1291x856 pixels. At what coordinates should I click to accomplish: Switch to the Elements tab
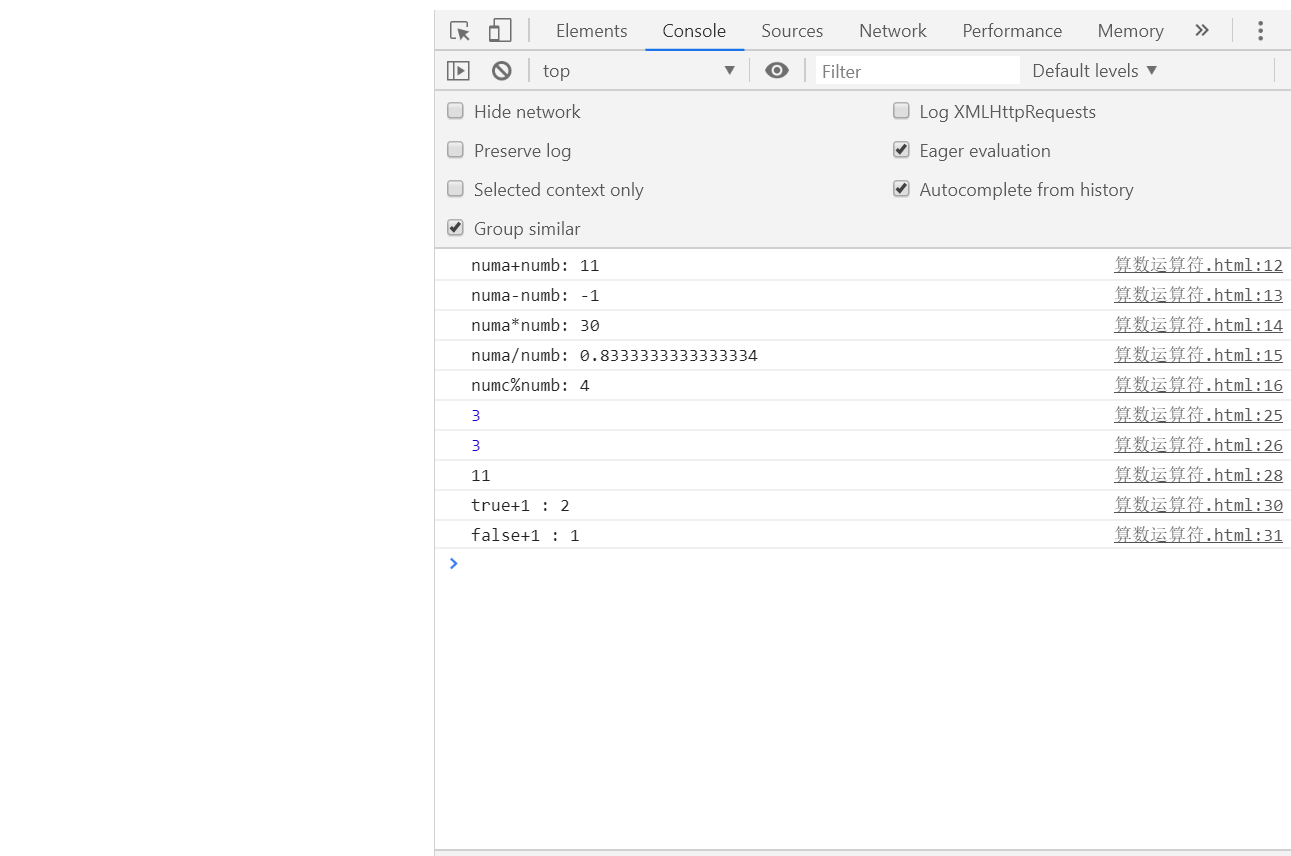(592, 31)
